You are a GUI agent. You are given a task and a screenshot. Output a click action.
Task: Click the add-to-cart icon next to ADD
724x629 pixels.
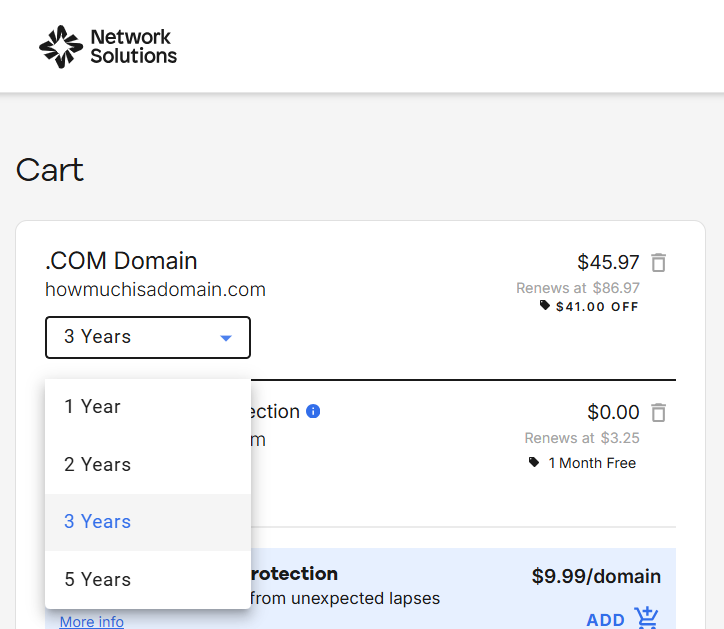point(647,618)
